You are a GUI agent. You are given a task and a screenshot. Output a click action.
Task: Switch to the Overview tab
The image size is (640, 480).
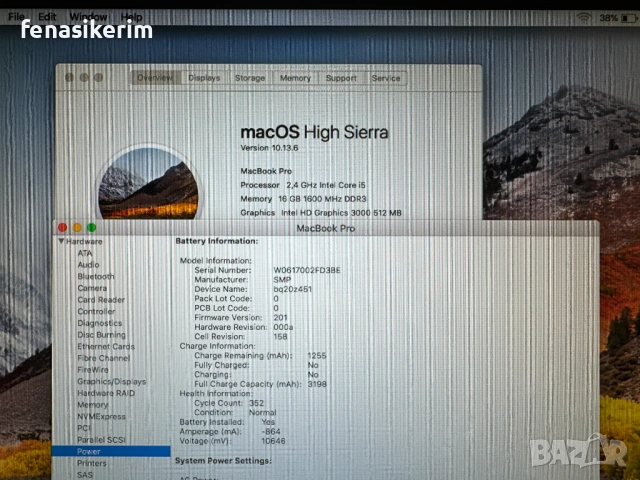click(155, 78)
